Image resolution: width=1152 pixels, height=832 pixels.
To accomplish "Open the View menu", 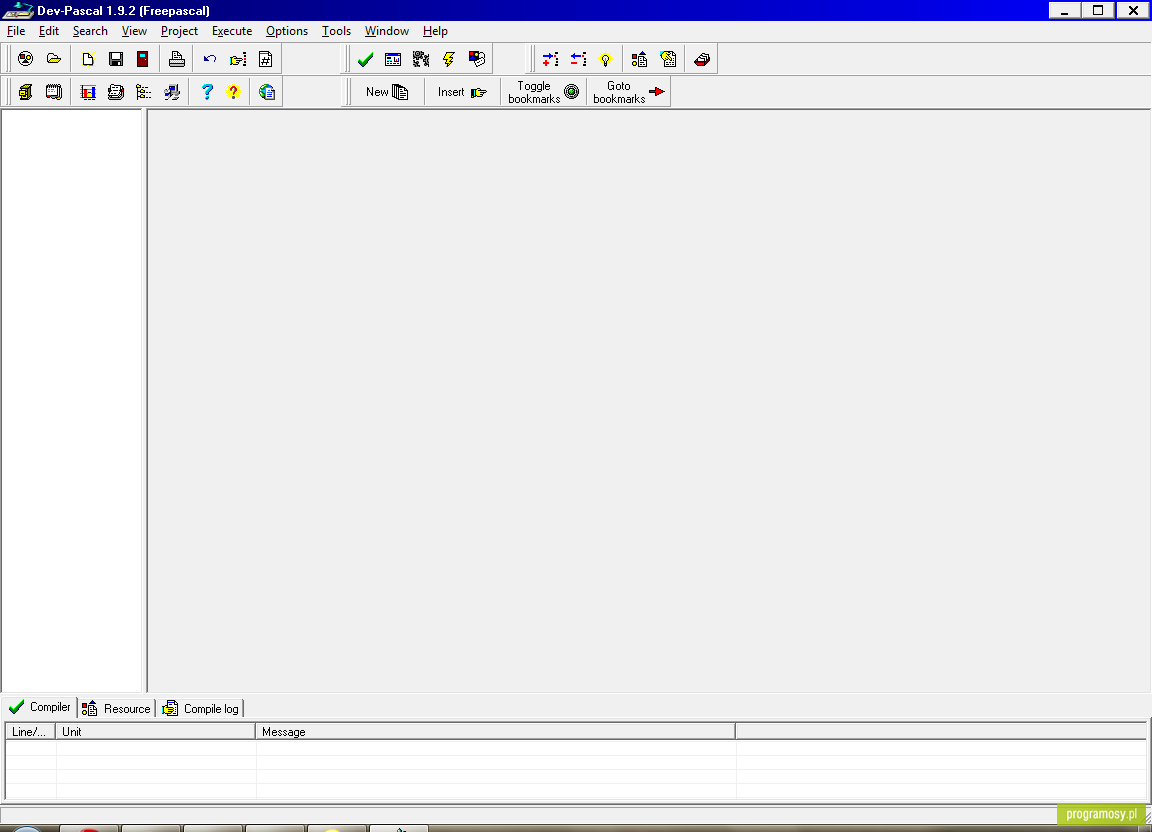I will (x=134, y=31).
